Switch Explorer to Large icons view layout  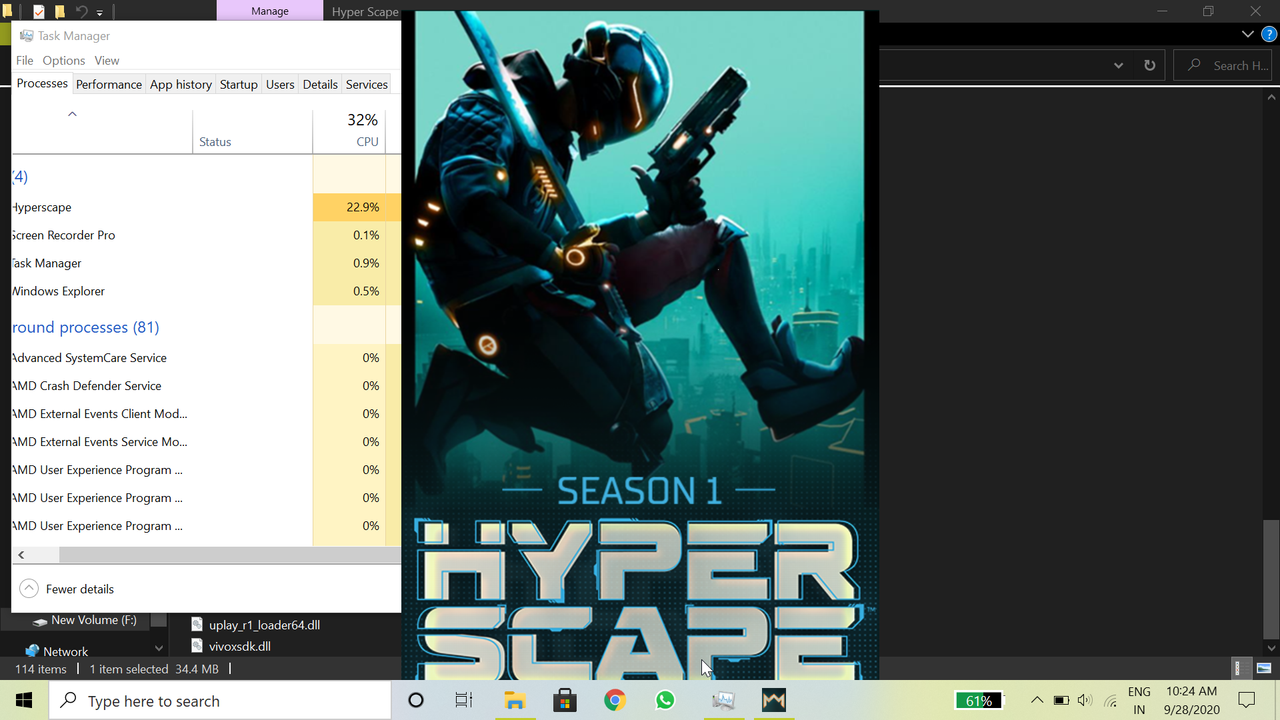click(x=1264, y=668)
